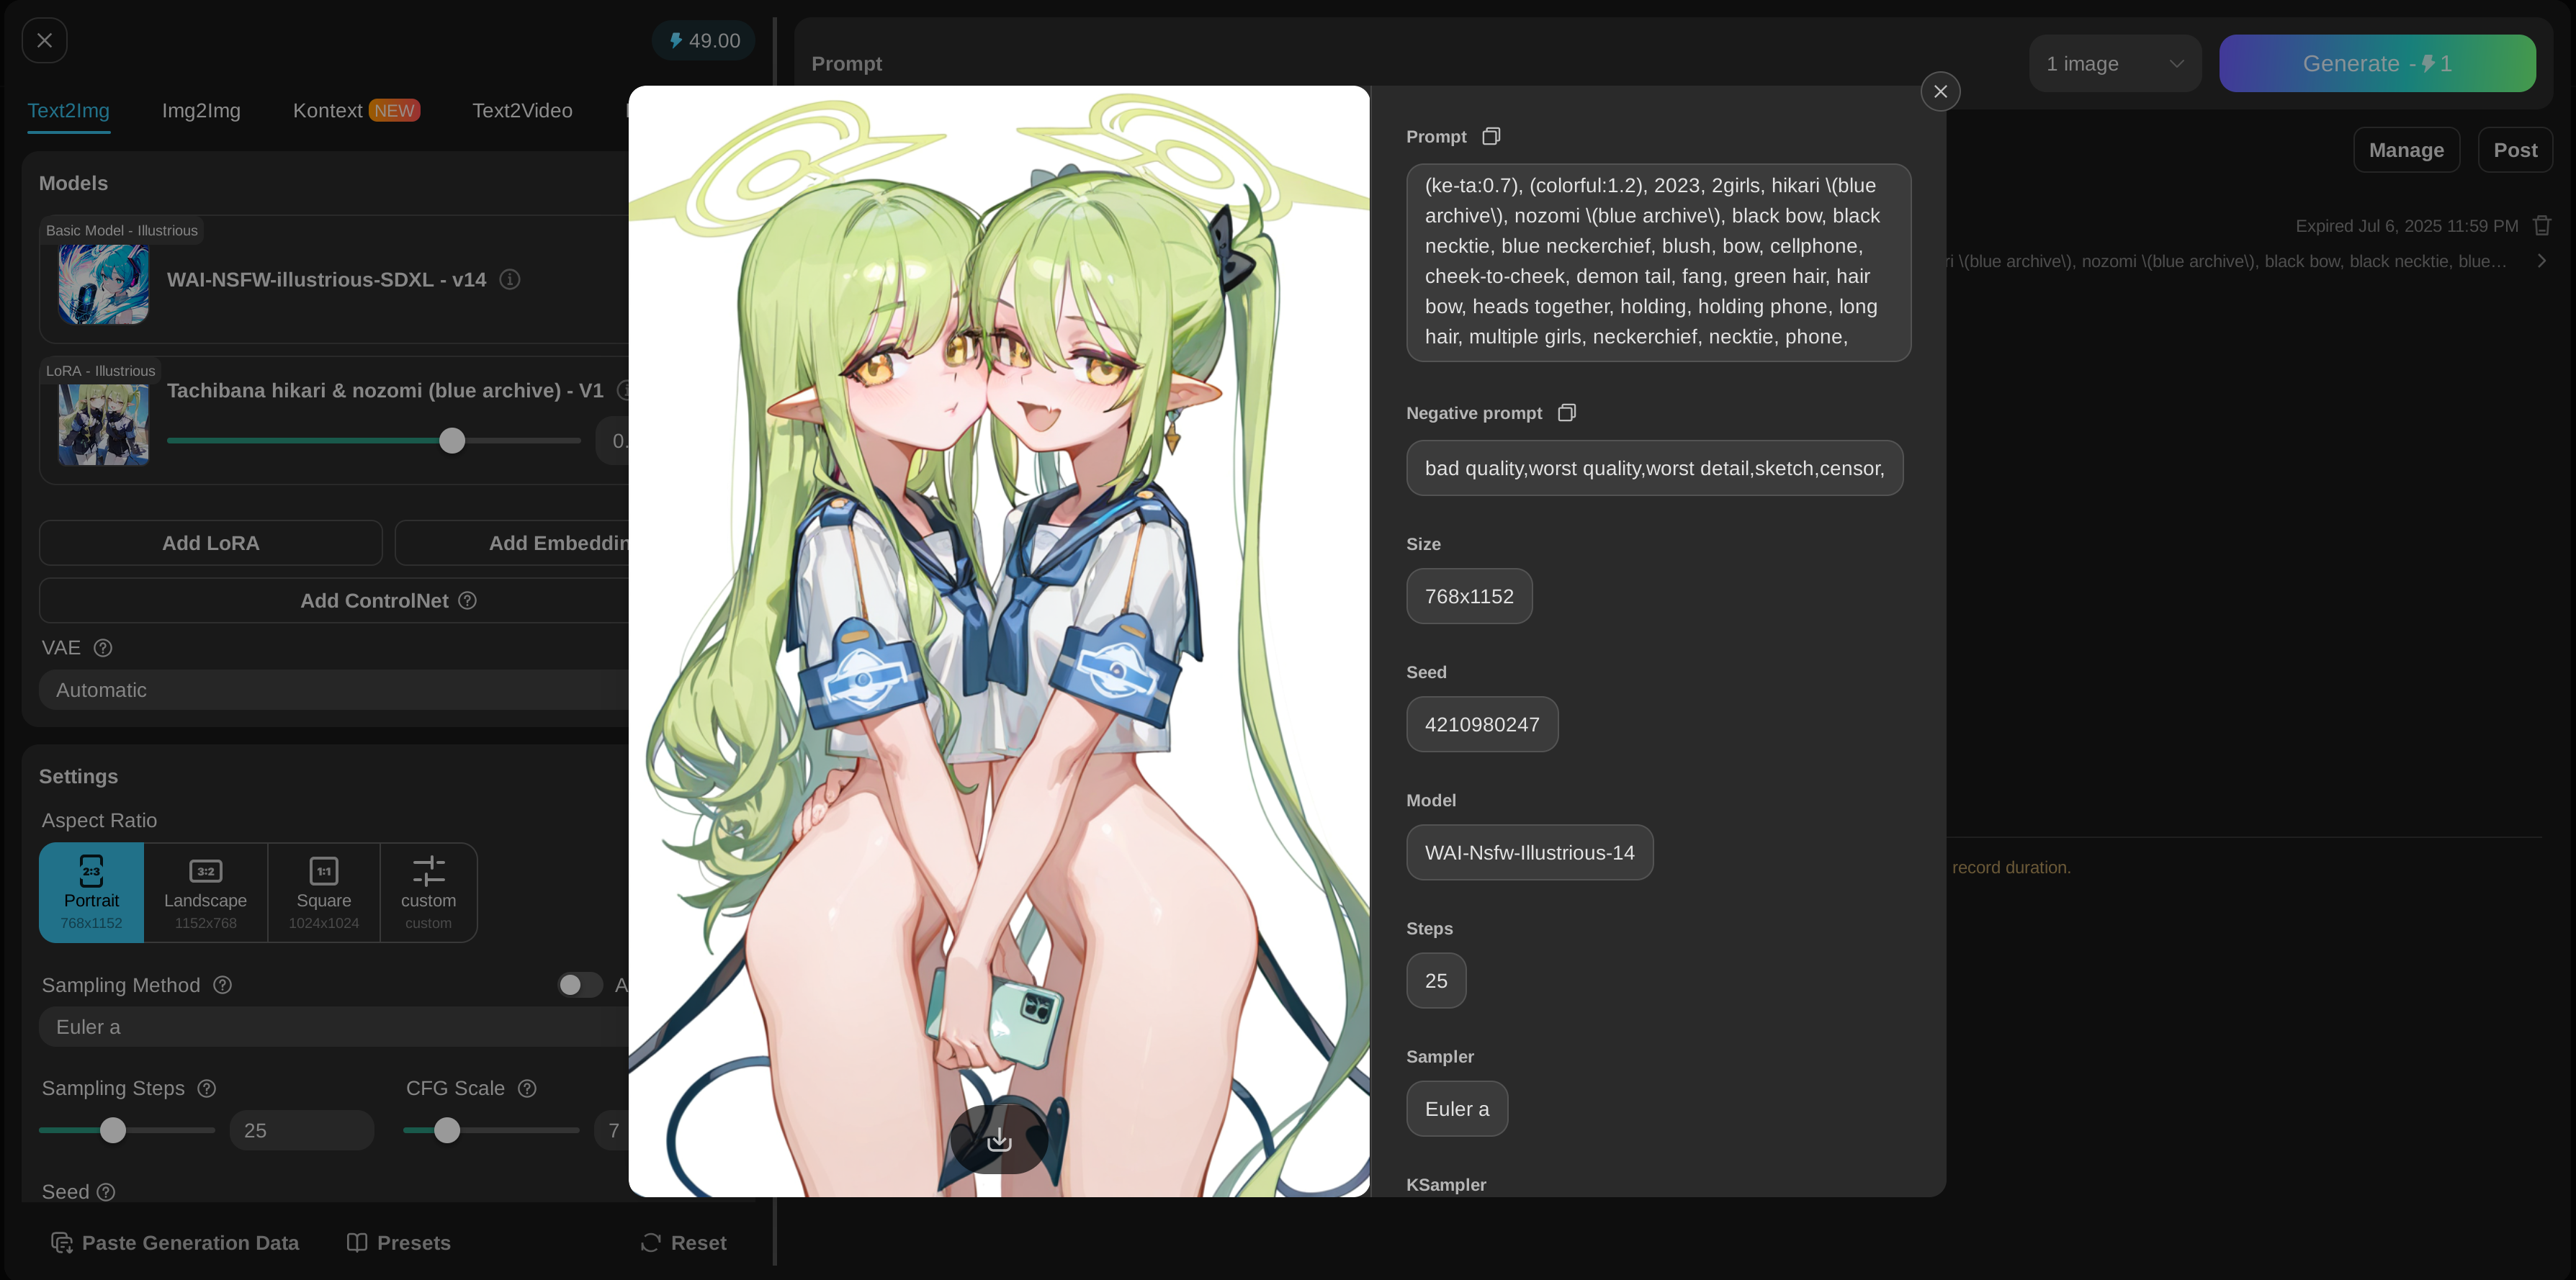The width and height of the screenshot is (2576, 1280).
Task: Click the Expired Jul 6, 2025 timestamp
Action: 2406,226
